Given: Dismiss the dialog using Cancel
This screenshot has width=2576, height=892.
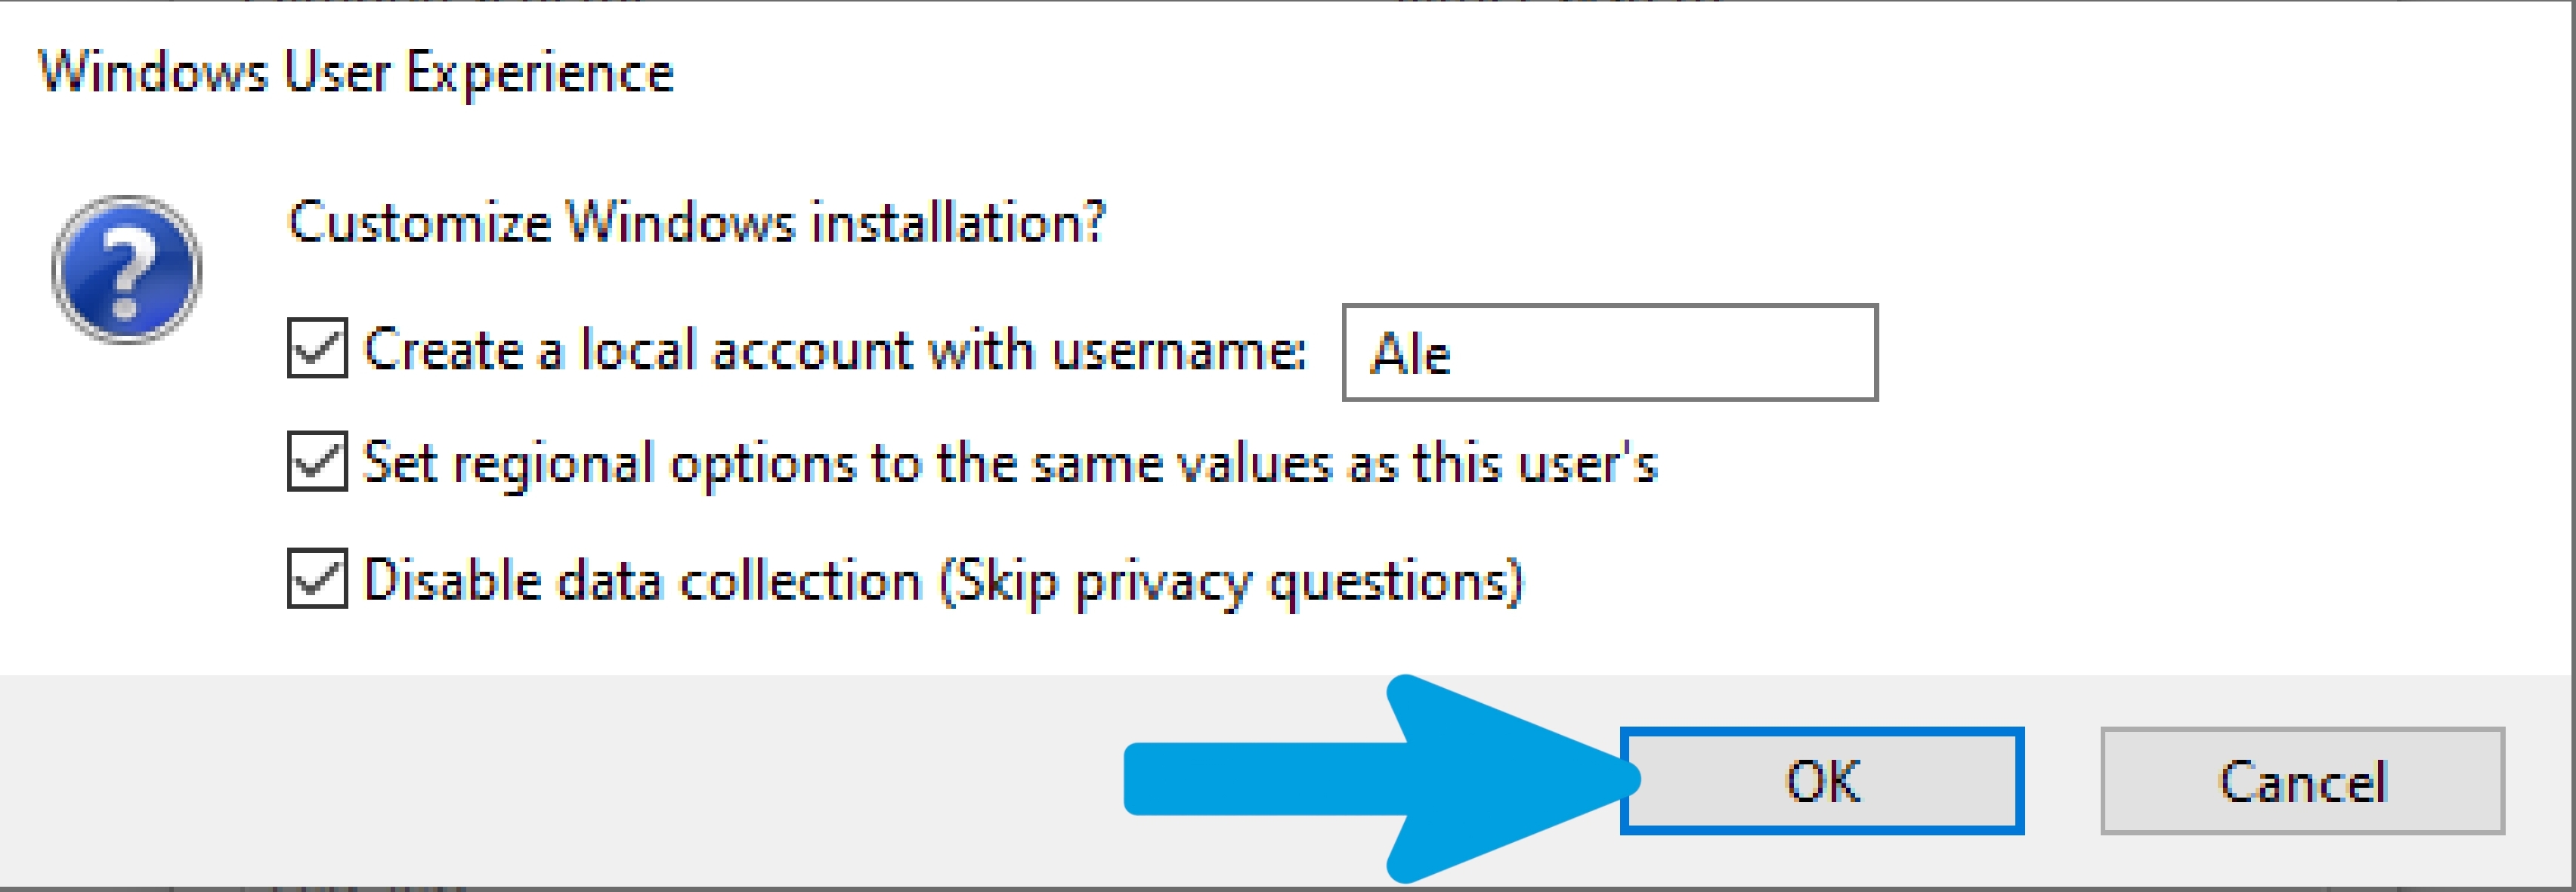Looking at the screenshot, I should [2302, 780].
